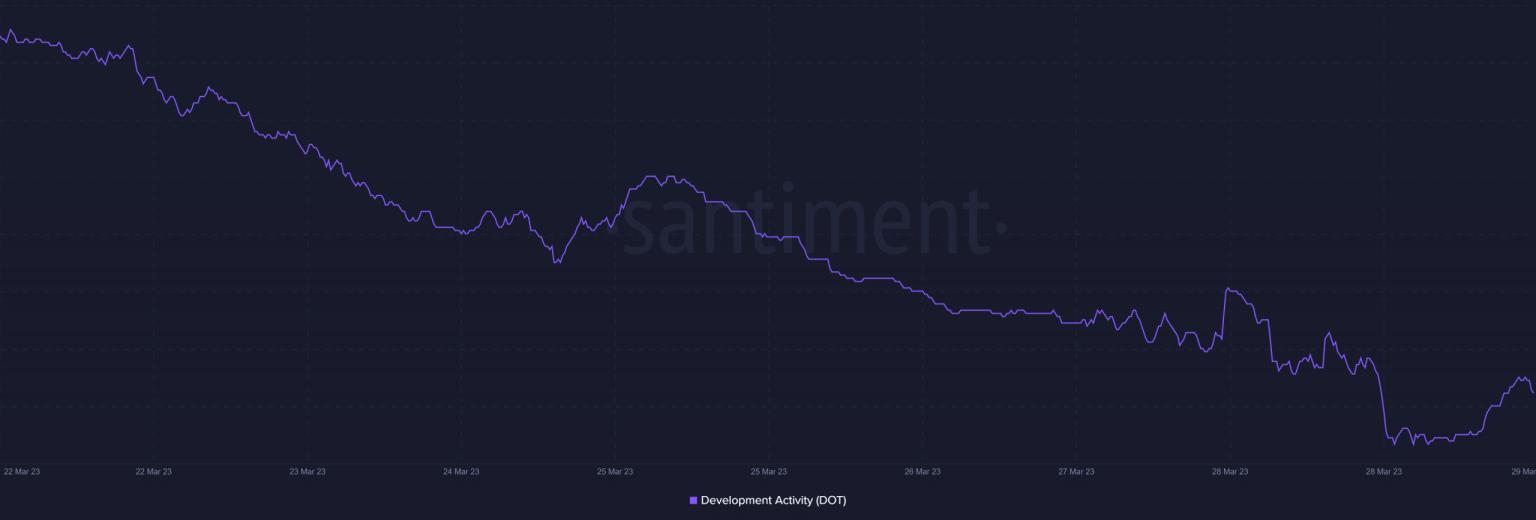The height and width of the screenshot is (520, 1536).
Task: Click the sharp spike peak above first 28 Mar label
Action: (x=1228, y=289)
